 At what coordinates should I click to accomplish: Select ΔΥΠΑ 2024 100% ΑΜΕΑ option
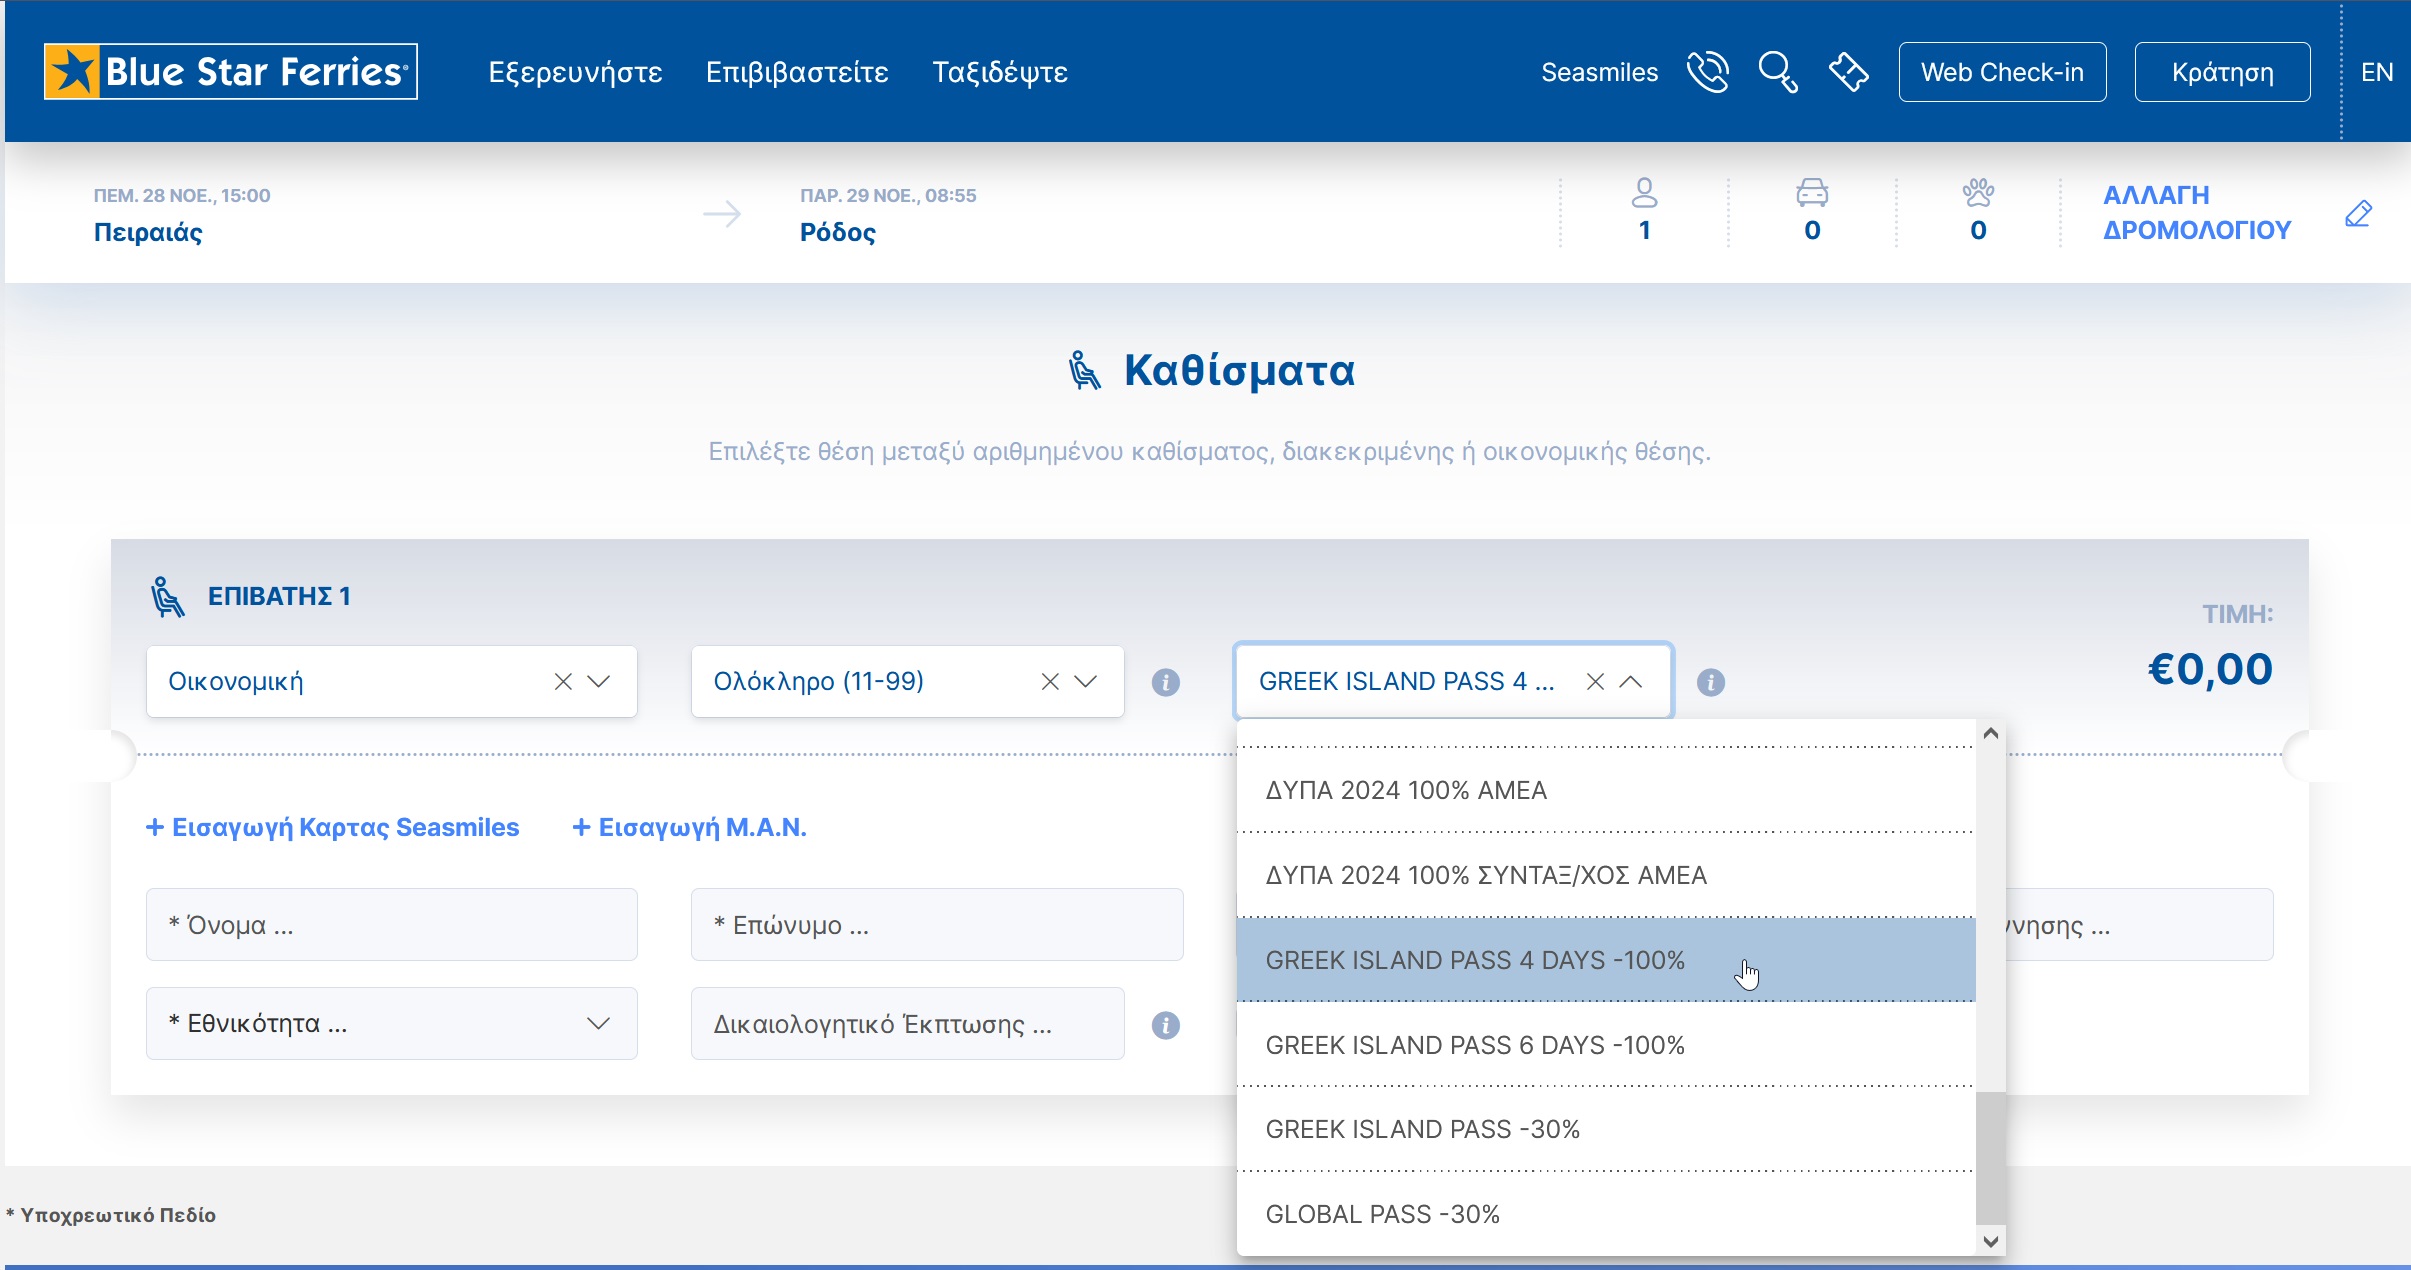pyautogui.click(x=1606, y=790)
